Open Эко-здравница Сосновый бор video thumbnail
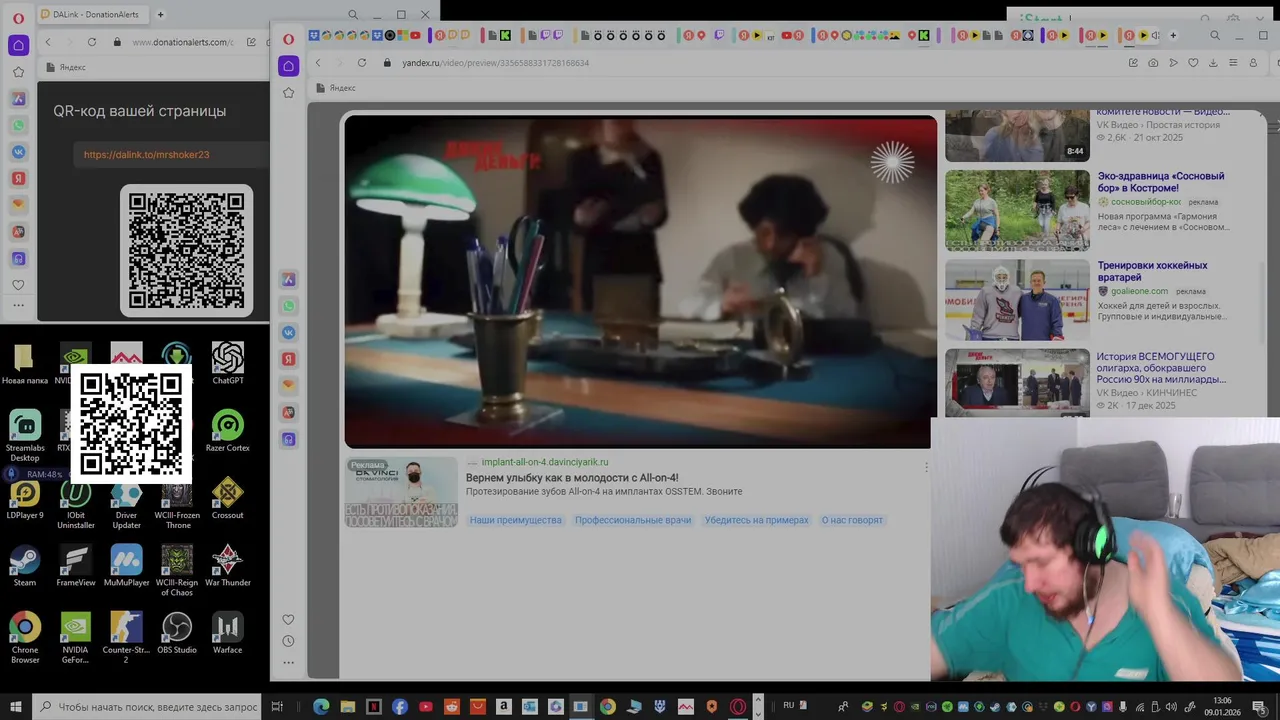 tap(1017, 210)
